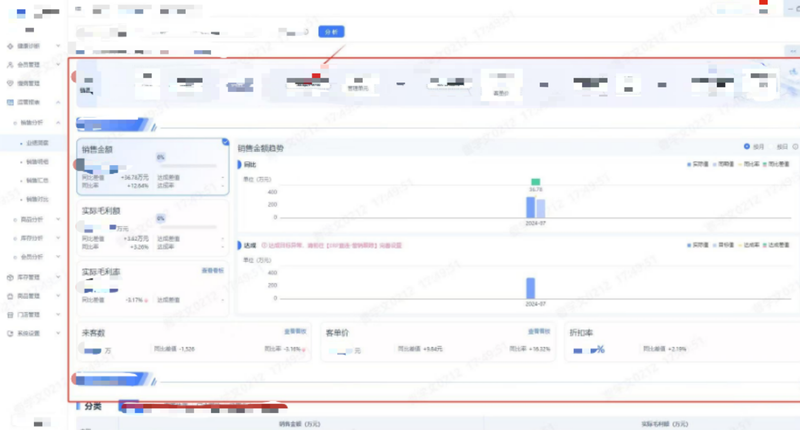The width and height of the screenshot is (800, 430).
Task: Expand the 商品分析 submenu chevron
Action: coord(58,219)
